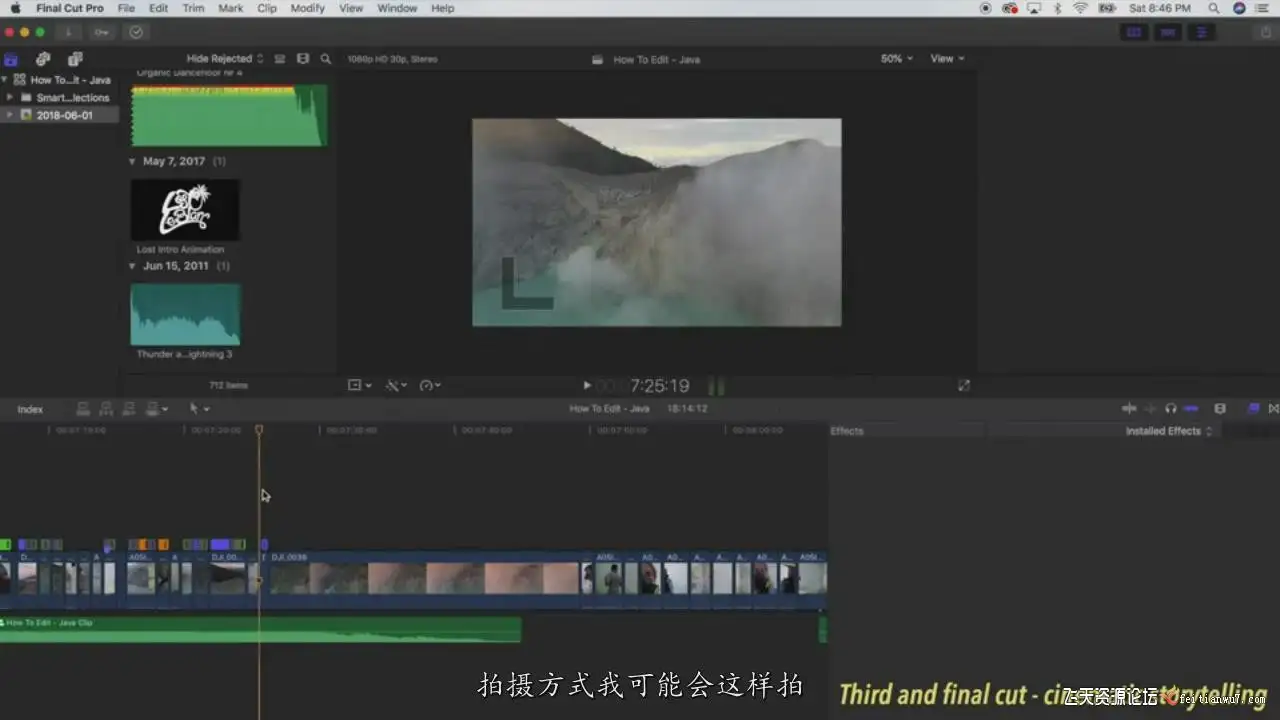Image resolution: width=1280 pixels, height=720 pixels.
Task: Open the Apple menu
Action: click(15, 8)
